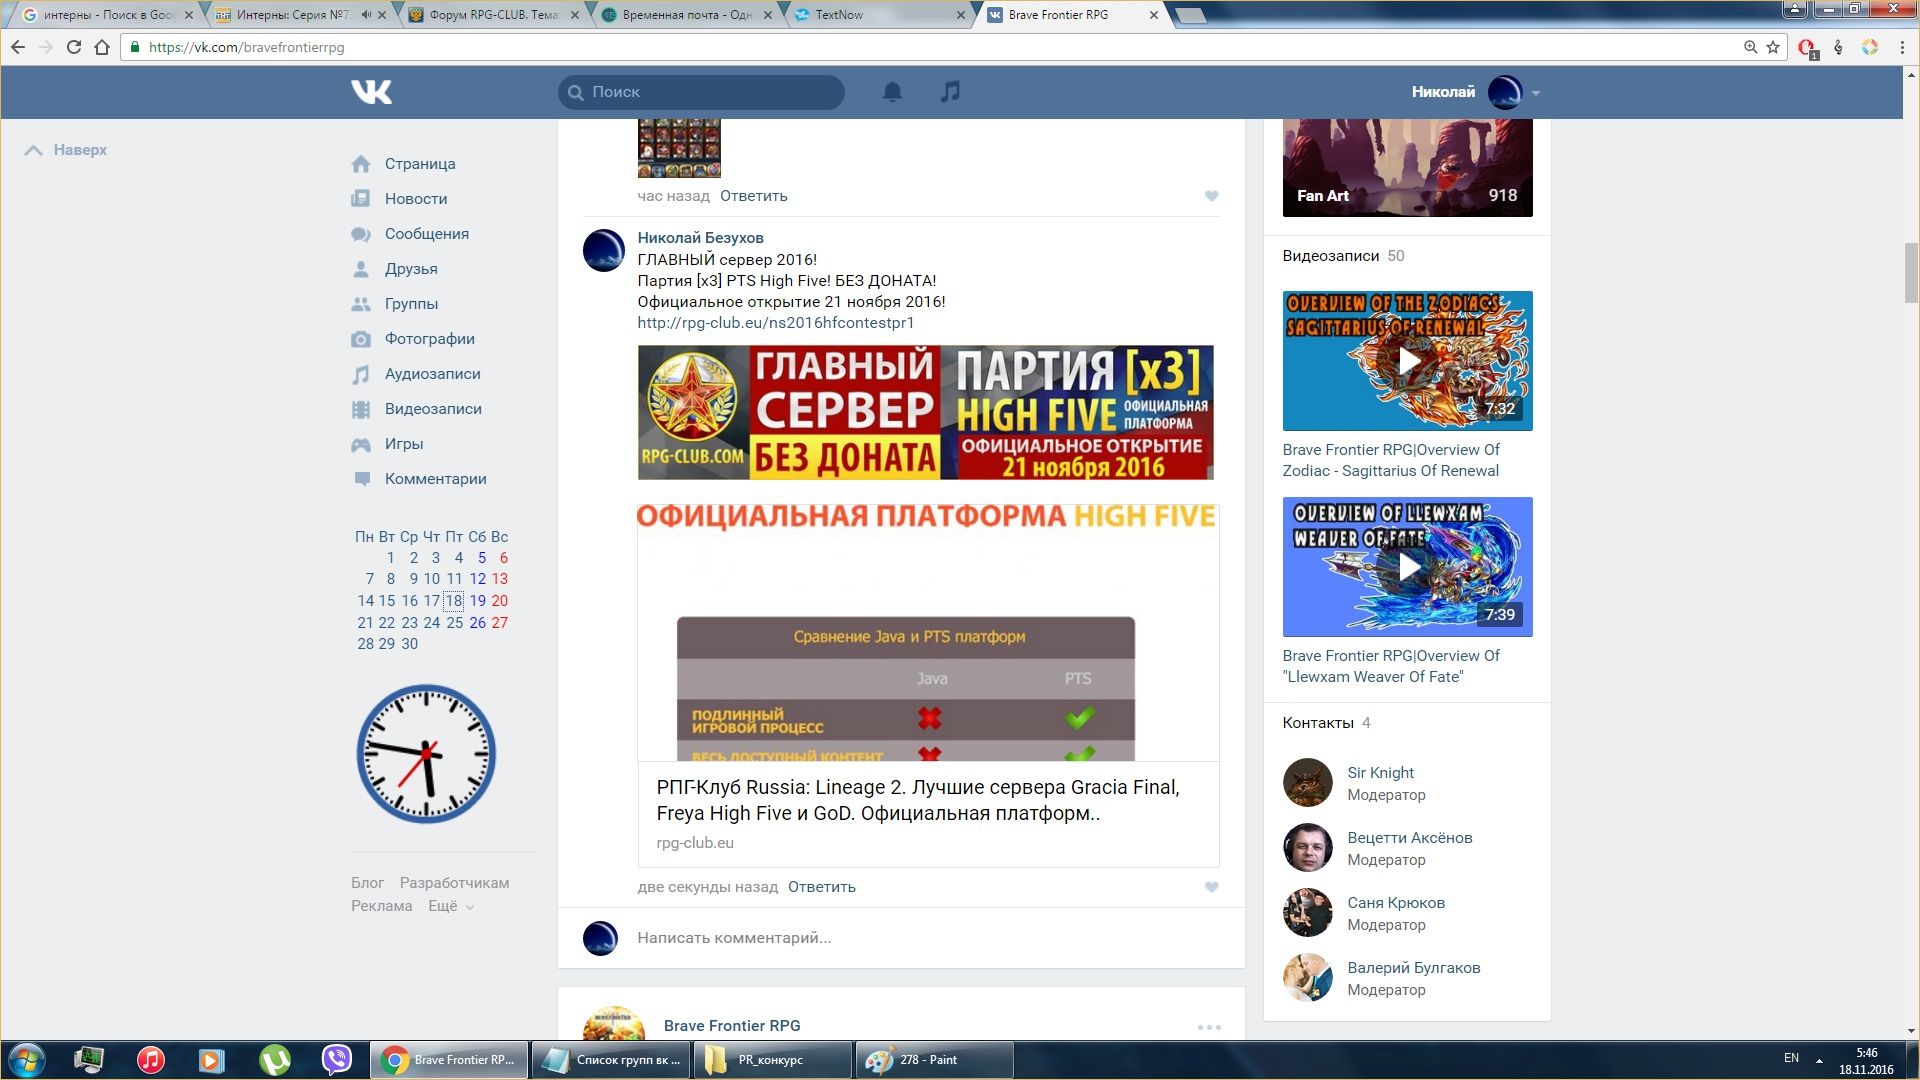Open the rpg-club.eu contest link
This screenshot has height=1080, width=1920.
pyautogui.click(x=776, y=322)
